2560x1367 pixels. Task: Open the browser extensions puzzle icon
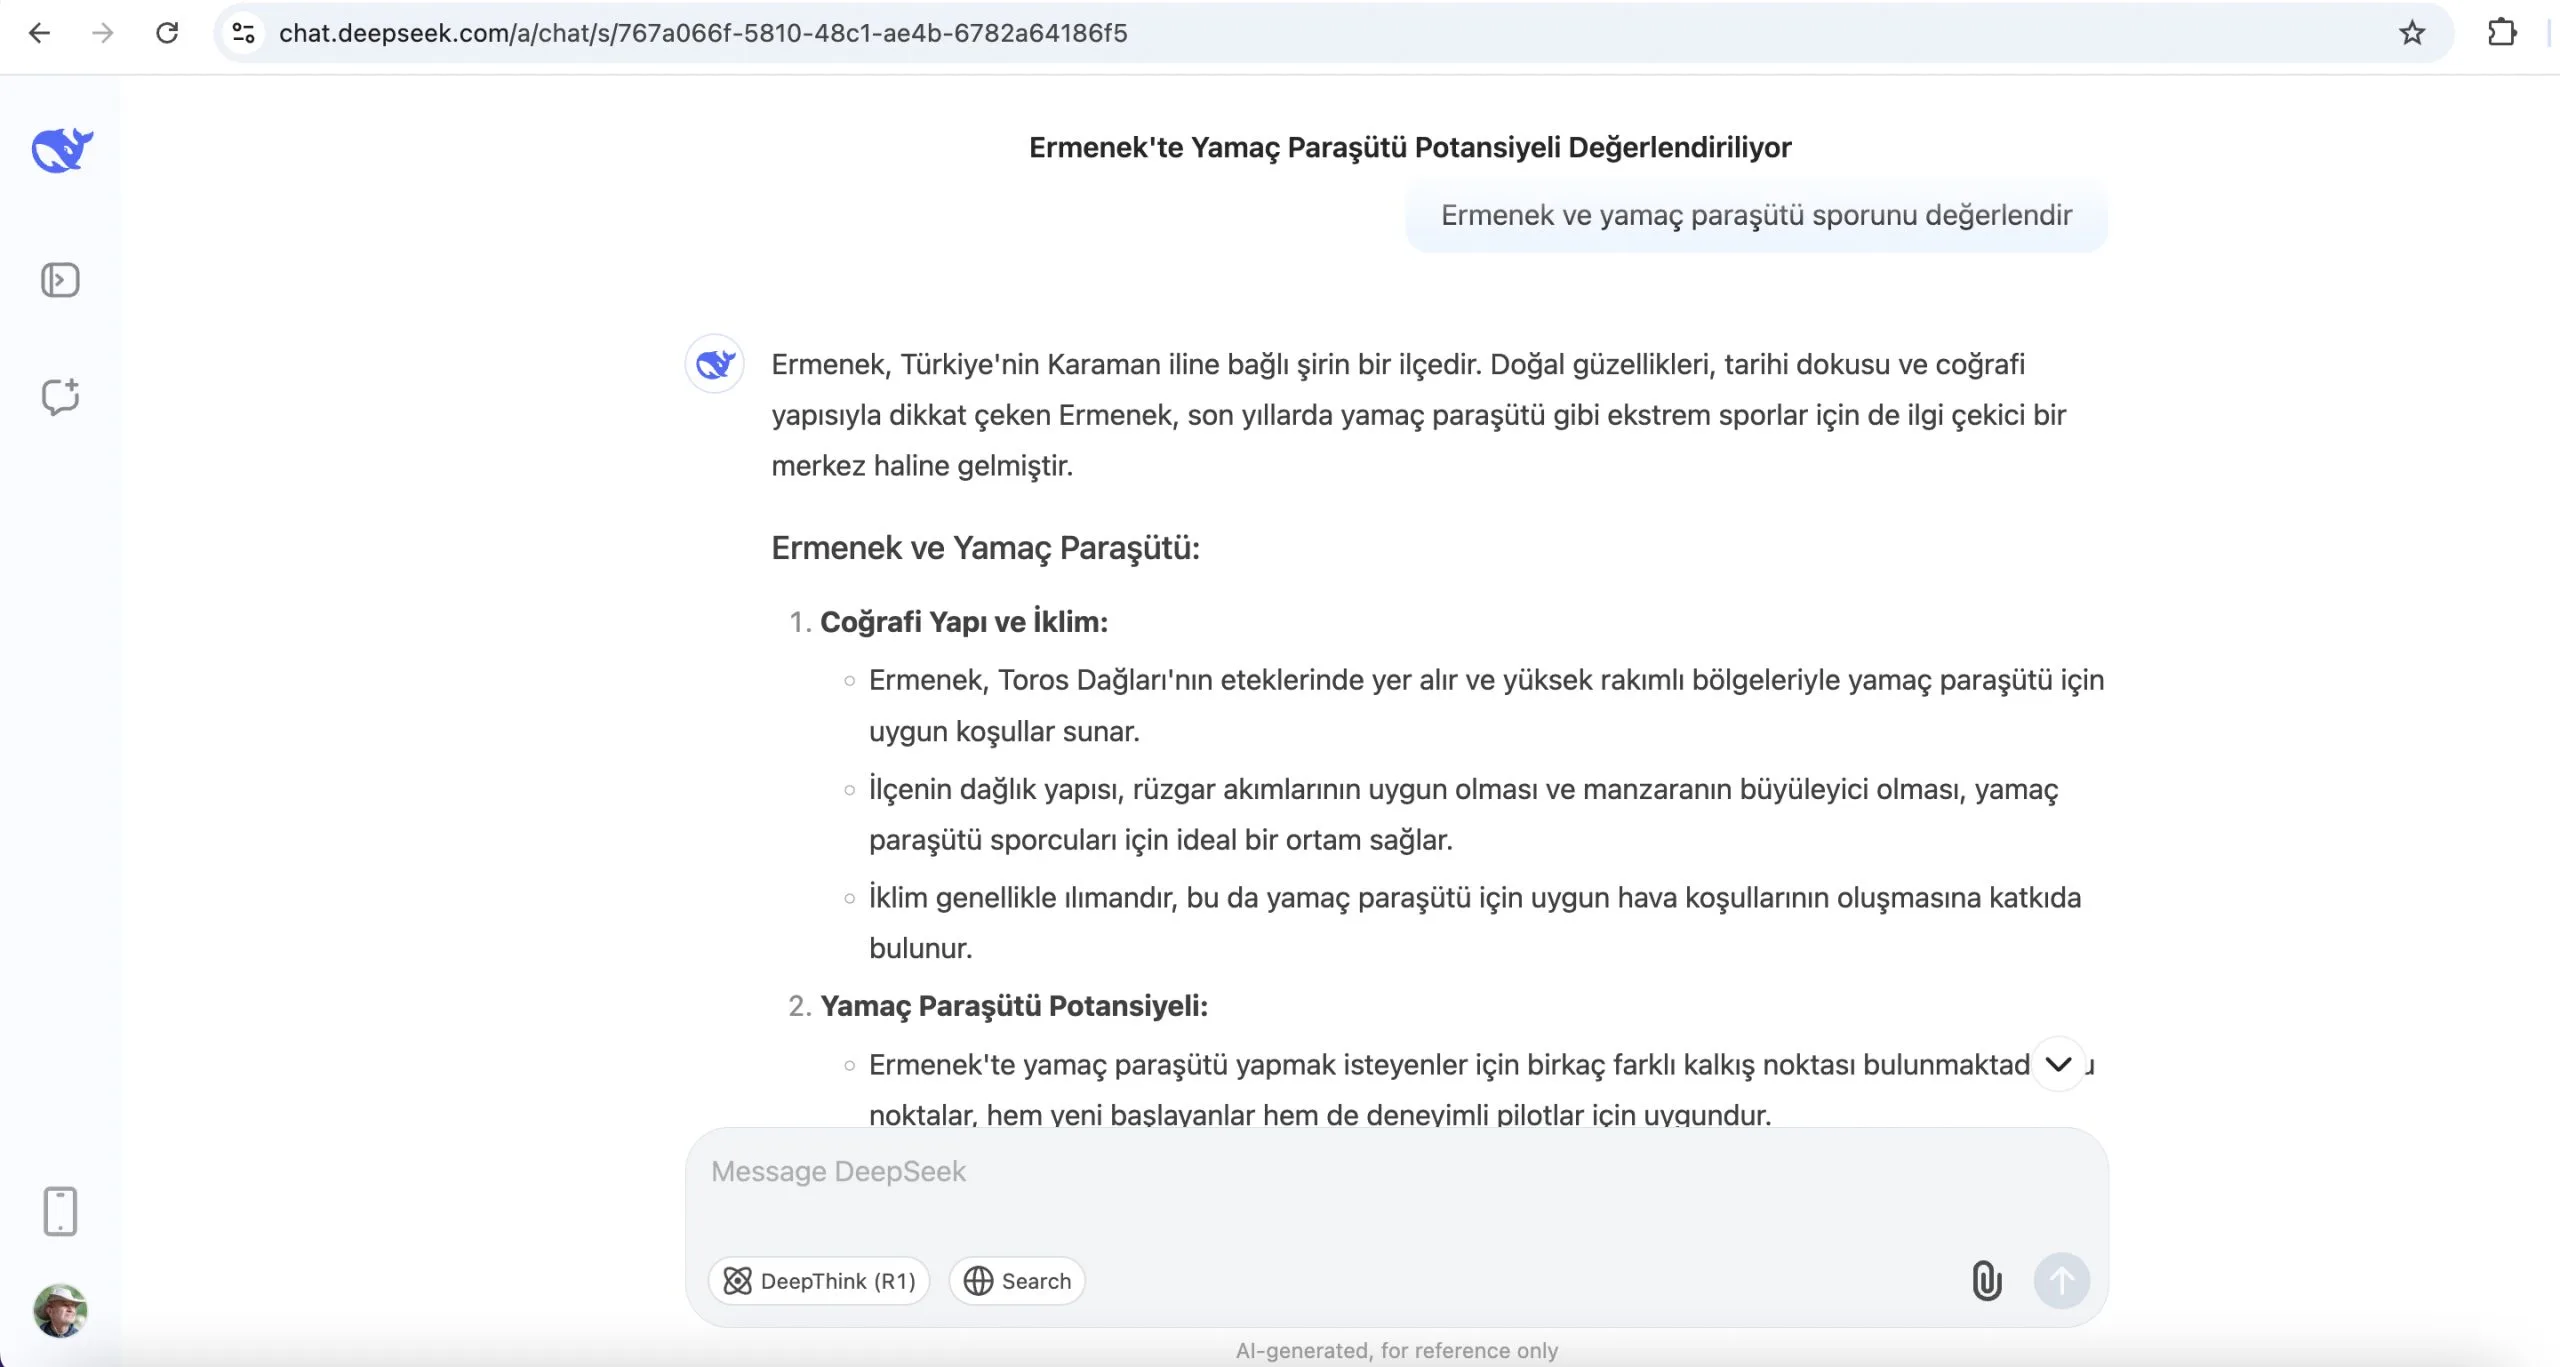coord(2501,33)
